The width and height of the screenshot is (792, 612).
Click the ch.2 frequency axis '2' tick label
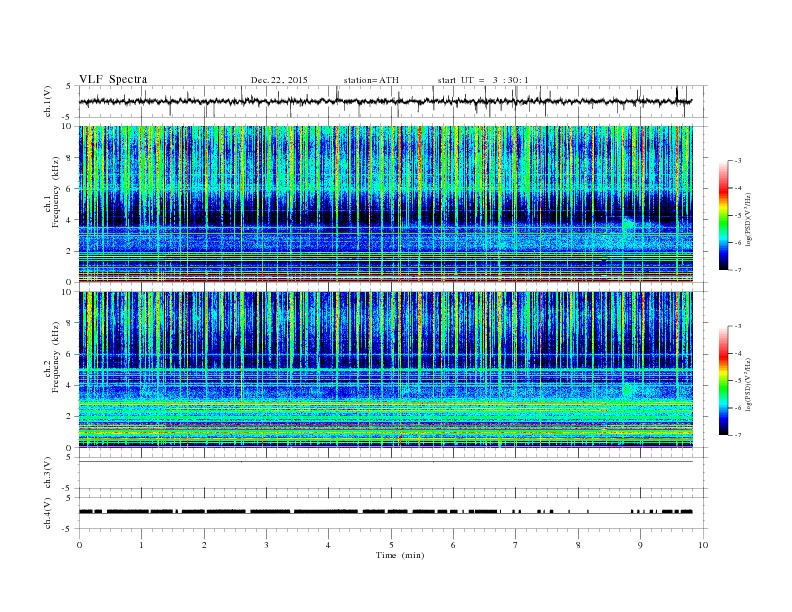[x=70, y=417]
